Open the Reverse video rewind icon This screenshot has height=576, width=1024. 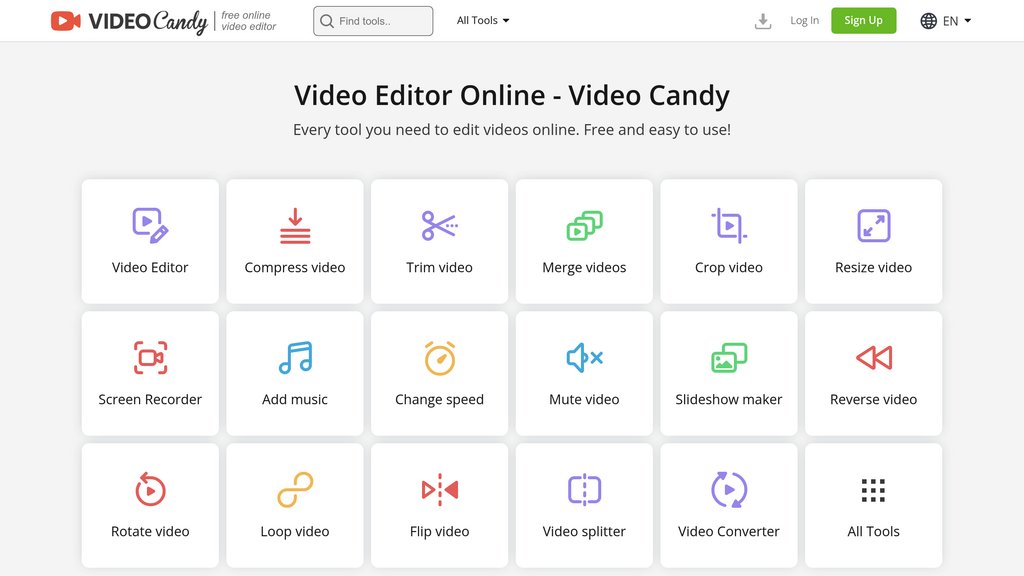point(873,357)
